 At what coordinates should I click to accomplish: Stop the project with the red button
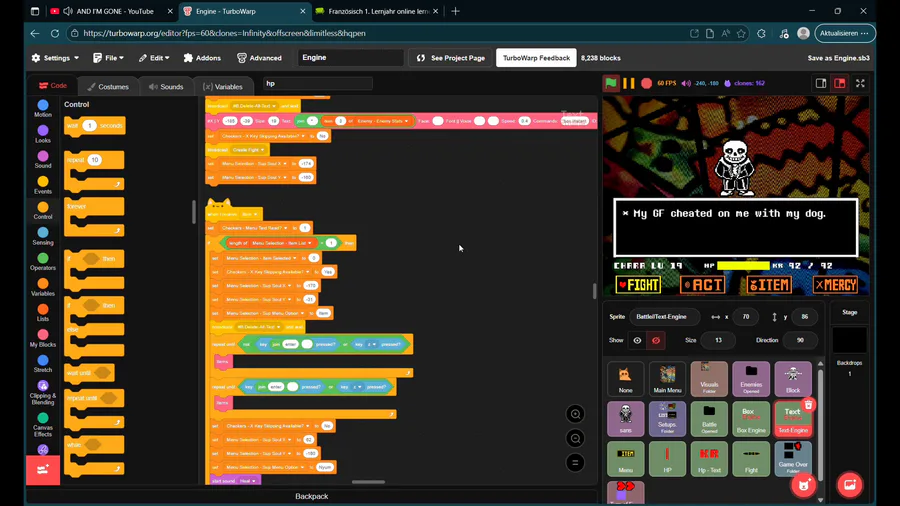[x=646, y=83]
